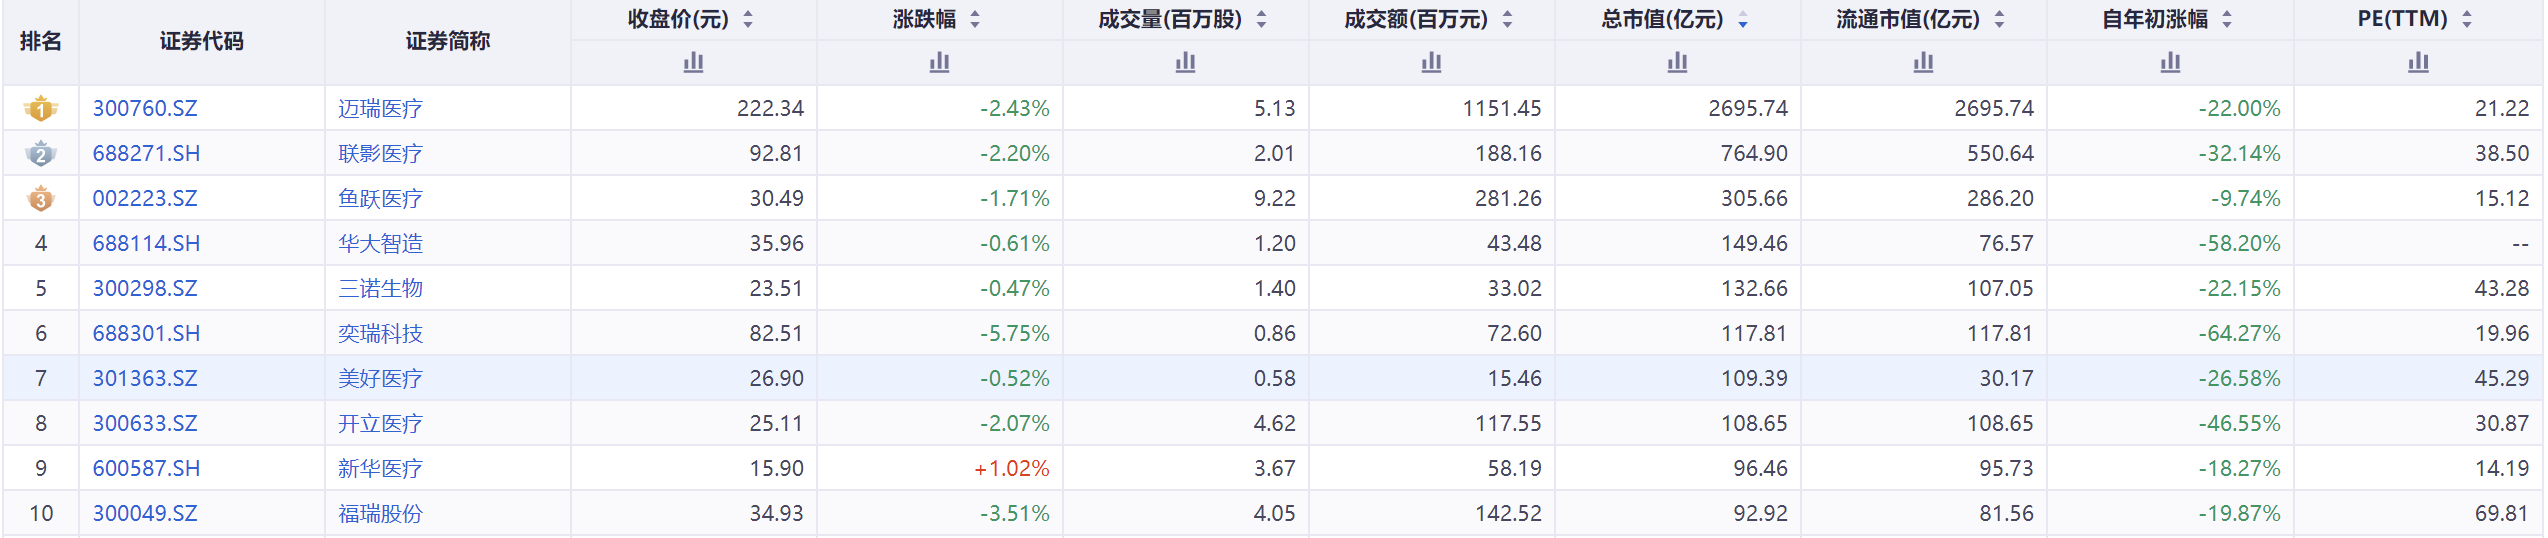Open stock code 300760.SZ

145,108
